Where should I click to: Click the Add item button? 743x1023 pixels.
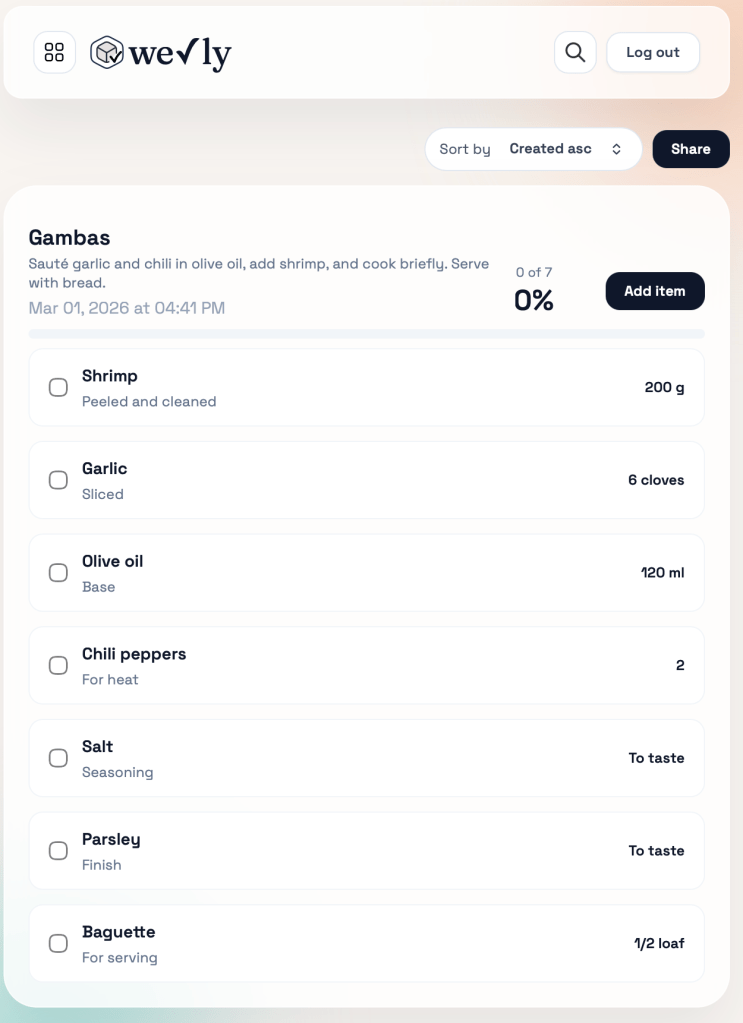tap(655, 291)
